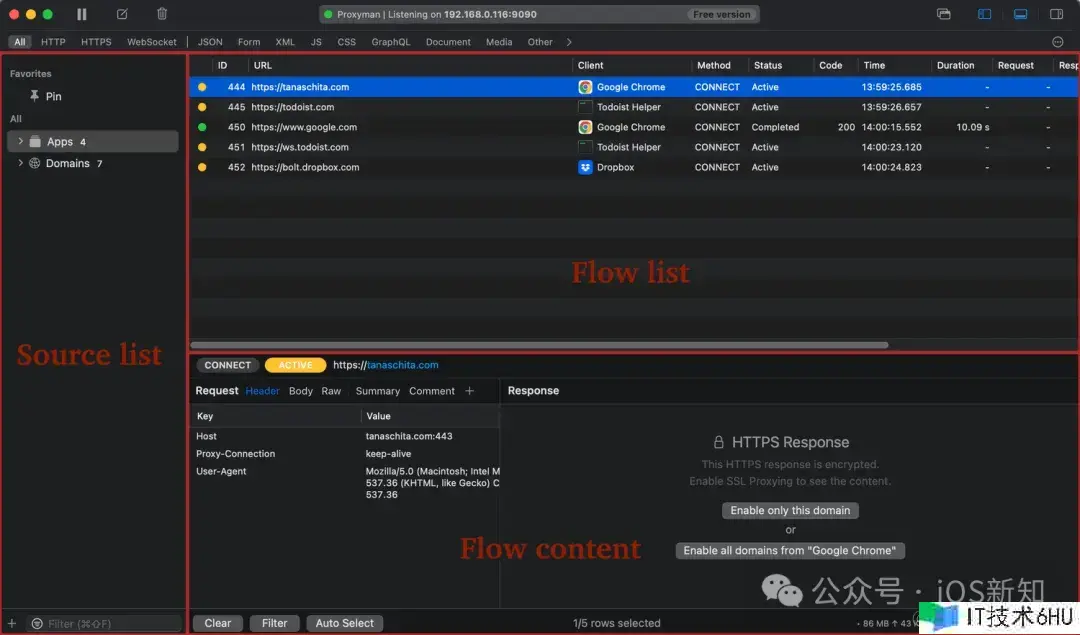Toggle the right panel layout icon
This screenshot has width=1080, height=635.
[1056, 14]
